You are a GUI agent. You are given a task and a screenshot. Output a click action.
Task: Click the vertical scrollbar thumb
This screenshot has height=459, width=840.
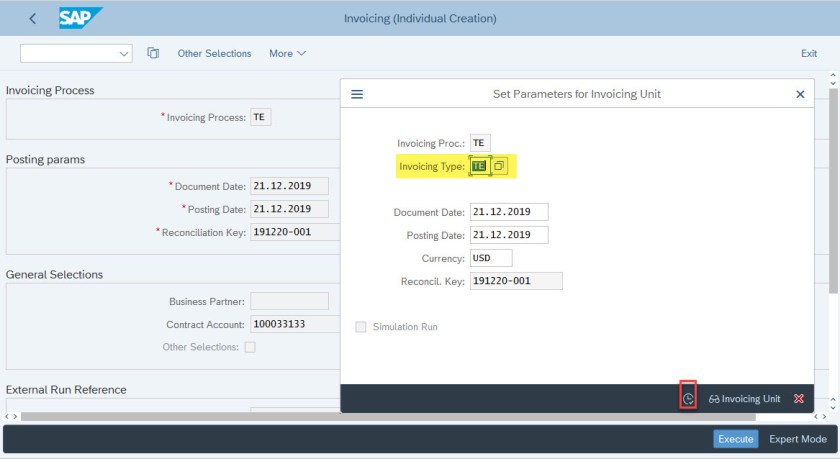click(x=833, y=191)
